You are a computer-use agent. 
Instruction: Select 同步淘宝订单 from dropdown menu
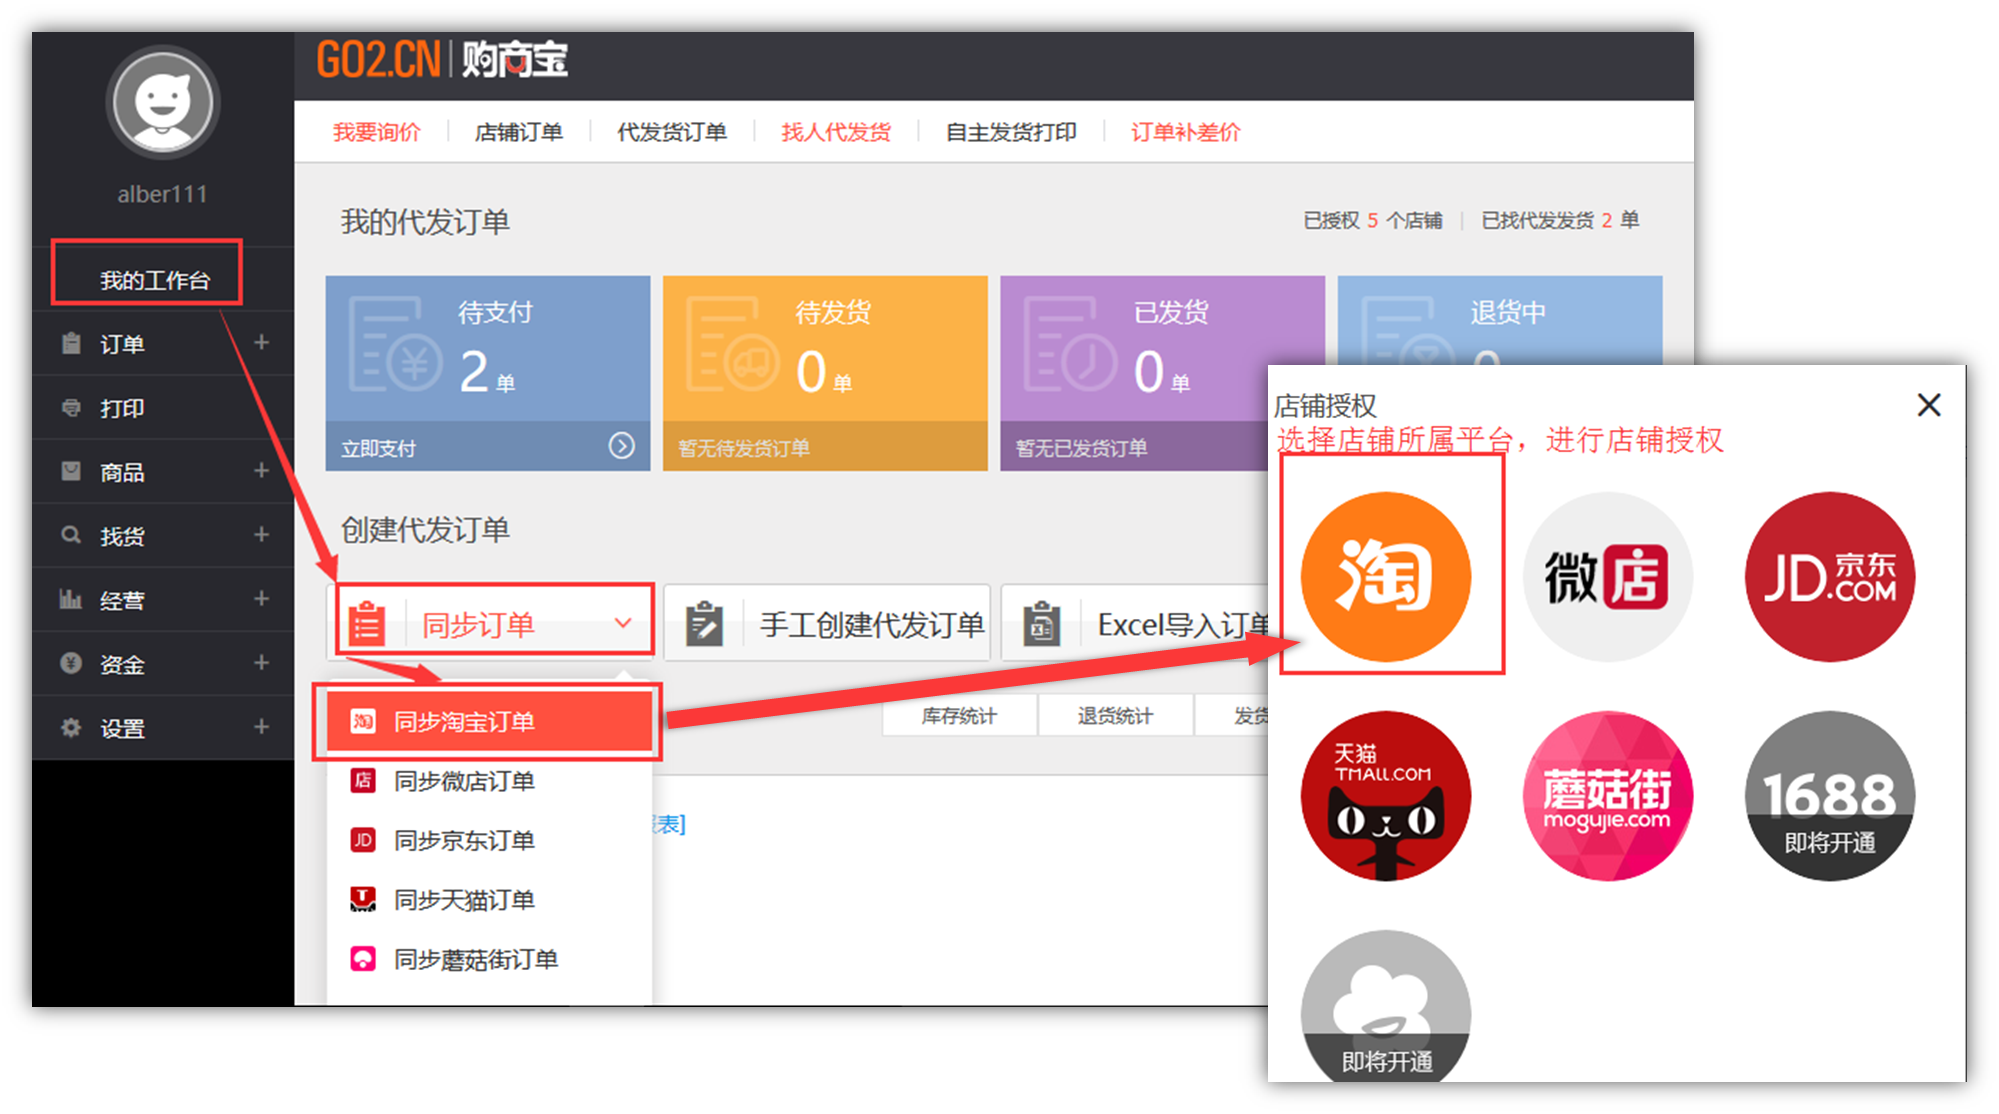point(488,721)
